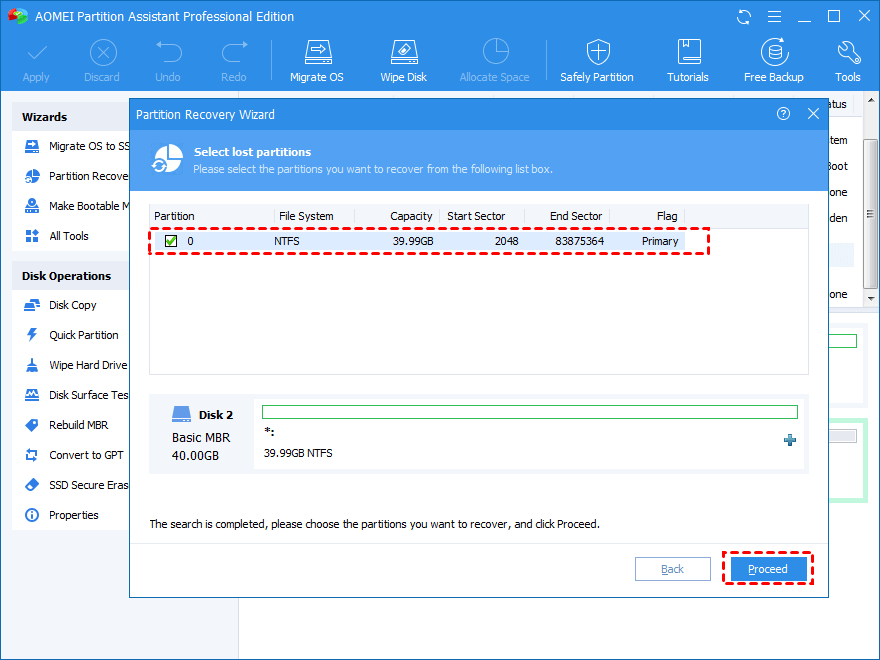The width and height of the screenshot is (880, 660).
Task: Choose Wipe Hard Drive operation
Action: click(x=76, y=365)
